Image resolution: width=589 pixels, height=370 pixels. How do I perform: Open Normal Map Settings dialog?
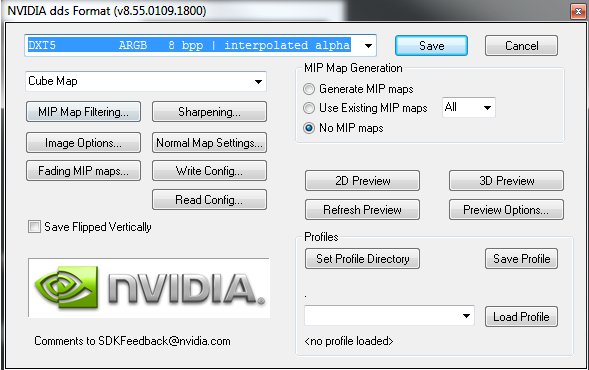click(209, 143)
